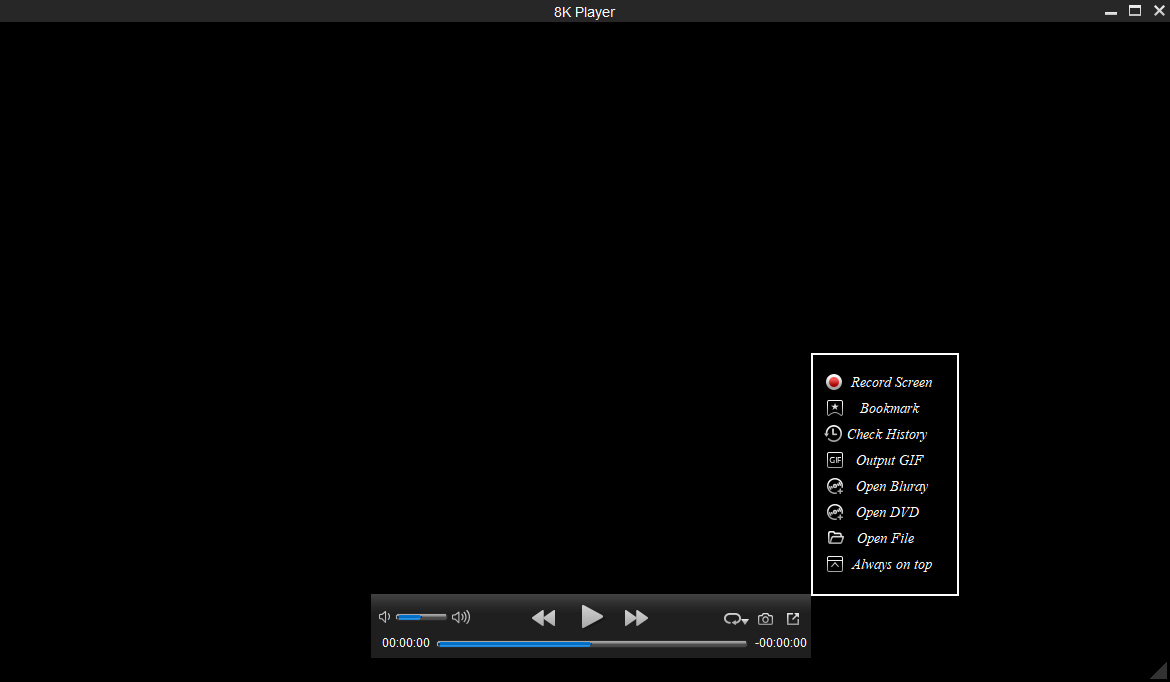Click the Output GIF icon

point(835,460)
